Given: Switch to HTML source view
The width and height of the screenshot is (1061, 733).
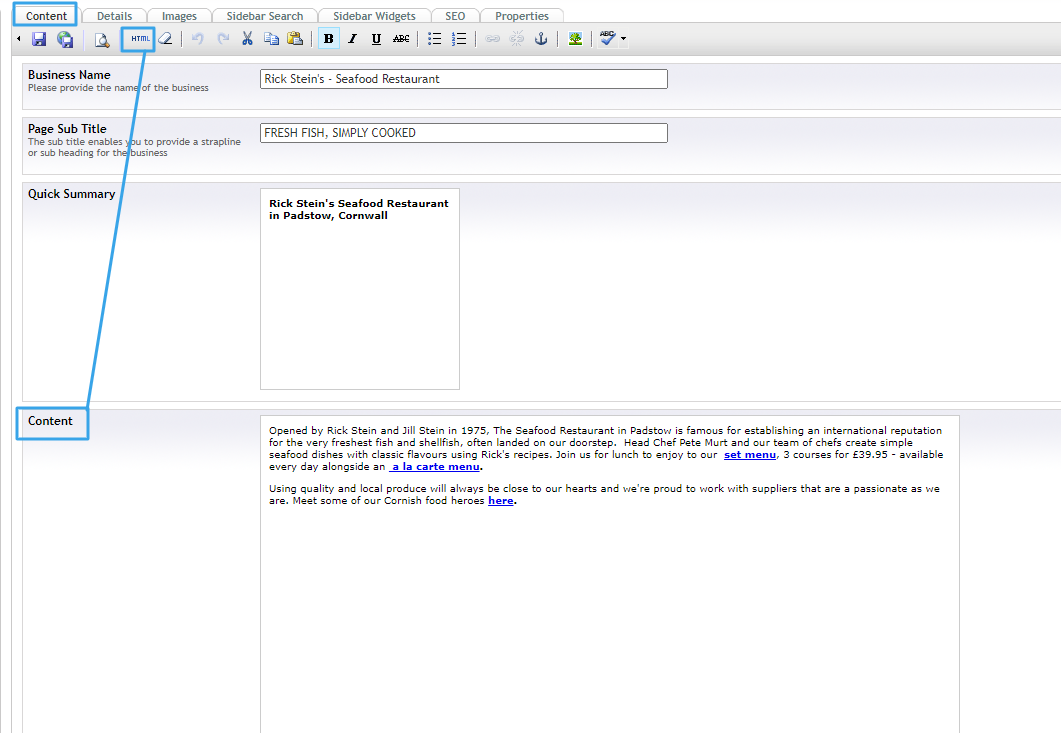Looking at the screenshot, I should (140, 39).
